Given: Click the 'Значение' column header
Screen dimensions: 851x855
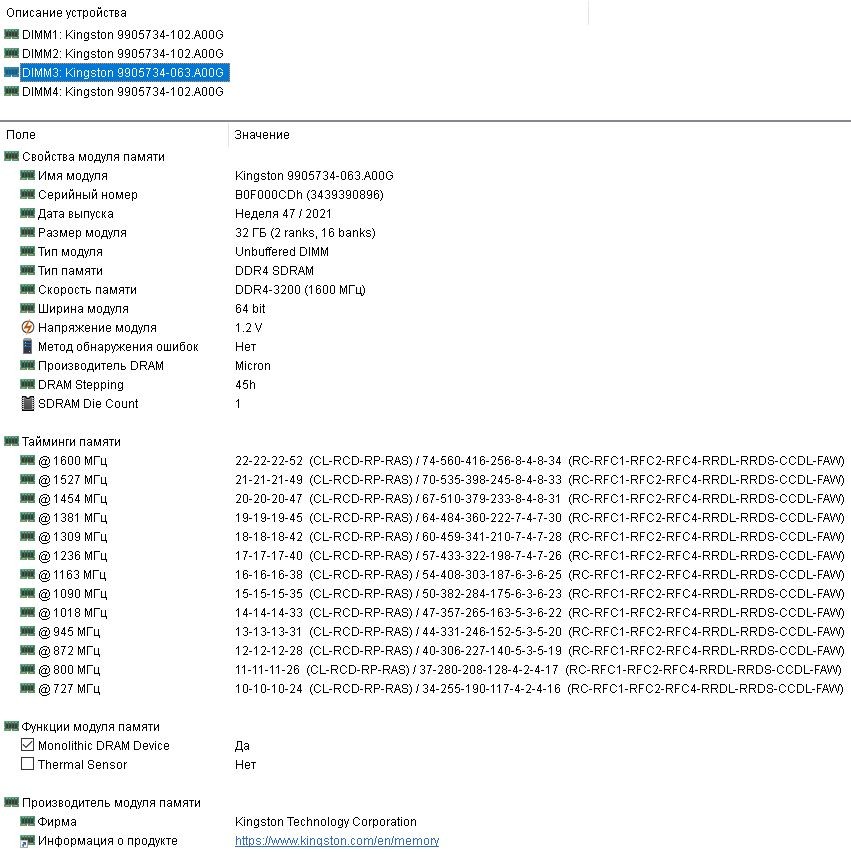Looking at the screenshot, I should (262, 135).
